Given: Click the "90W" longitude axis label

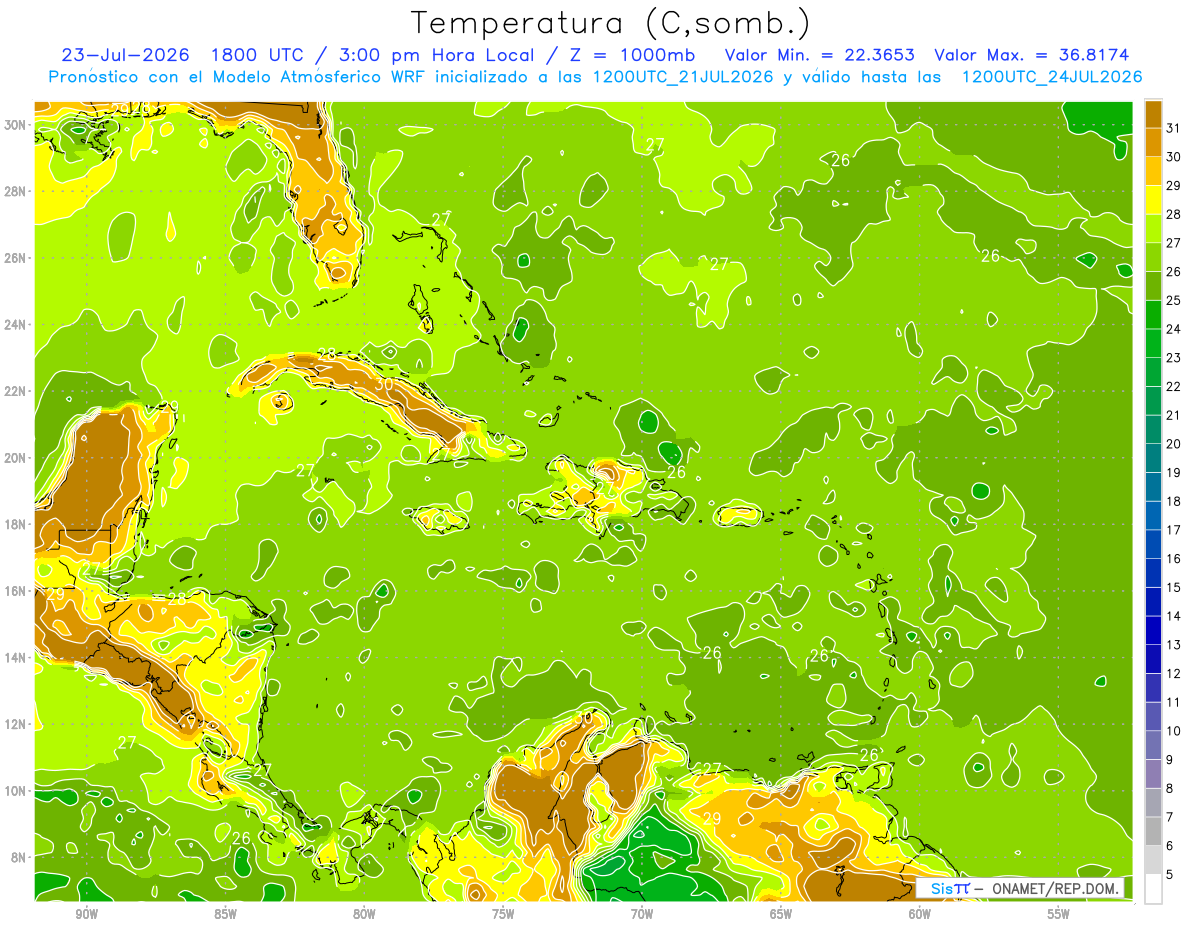Looking at the screenshot, I should (x=86, y=914).
